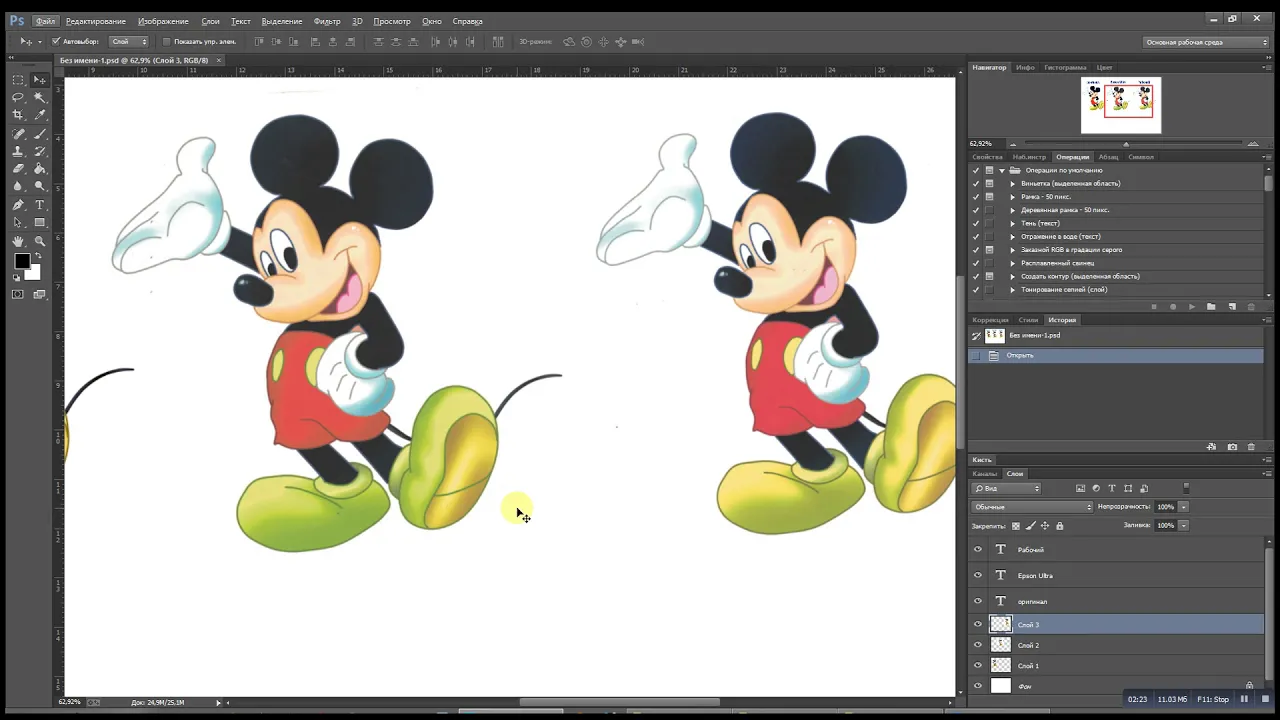Screen dimensions: 1280x720
Task: Filter layers by type (T) icon
Action: pyautogui.click(x=1112, y=488)
